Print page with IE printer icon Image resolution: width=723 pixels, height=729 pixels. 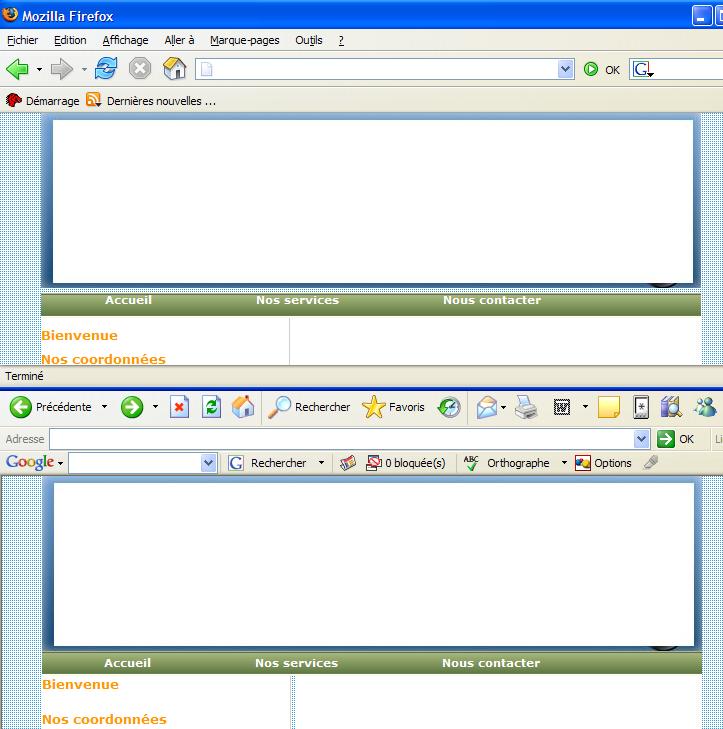[x=526, y=407]
